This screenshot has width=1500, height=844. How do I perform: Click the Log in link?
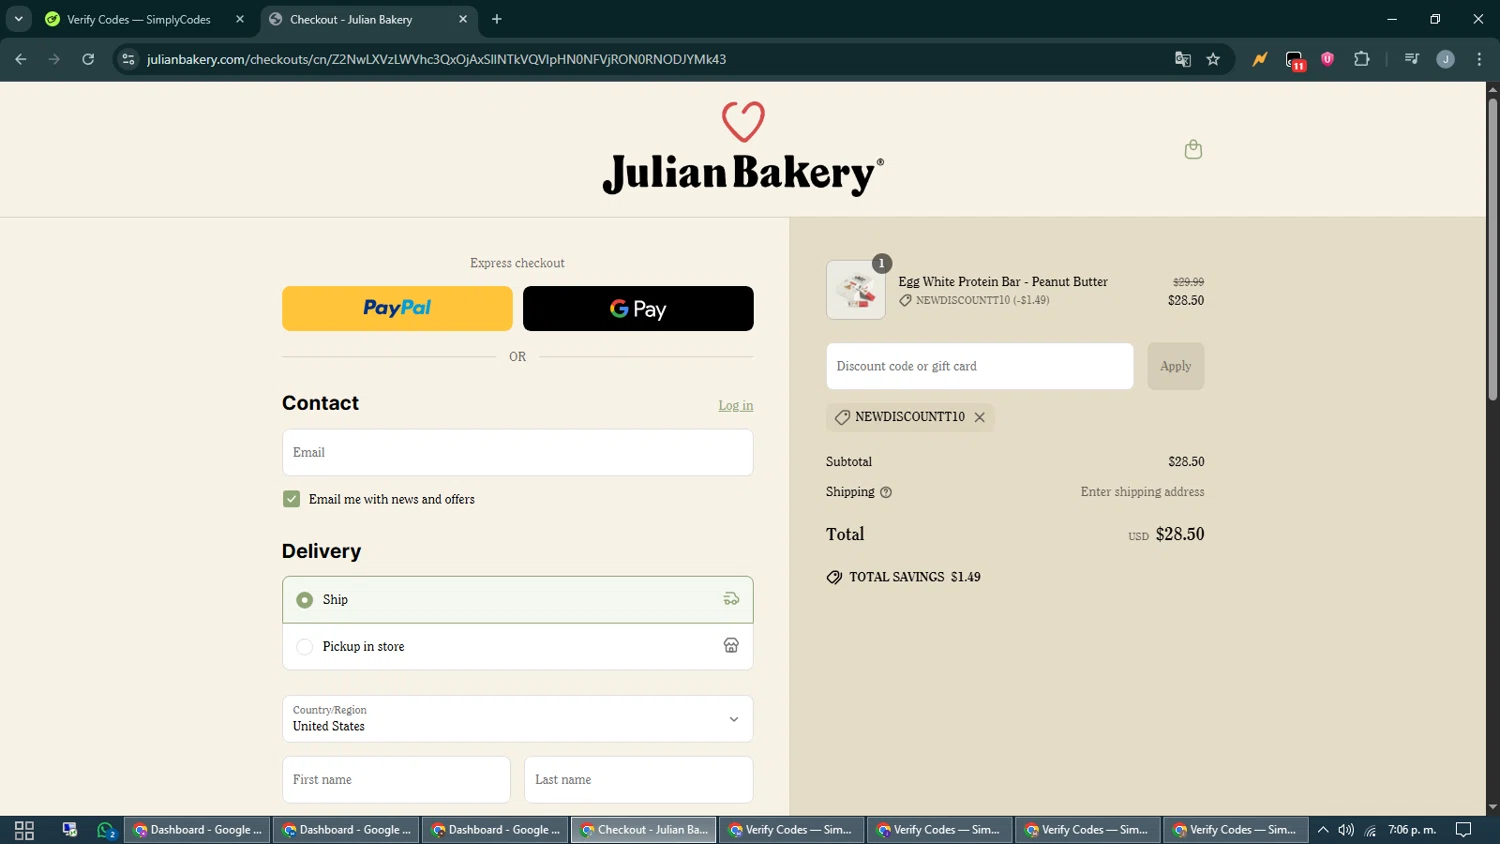[x=736, y=405]
